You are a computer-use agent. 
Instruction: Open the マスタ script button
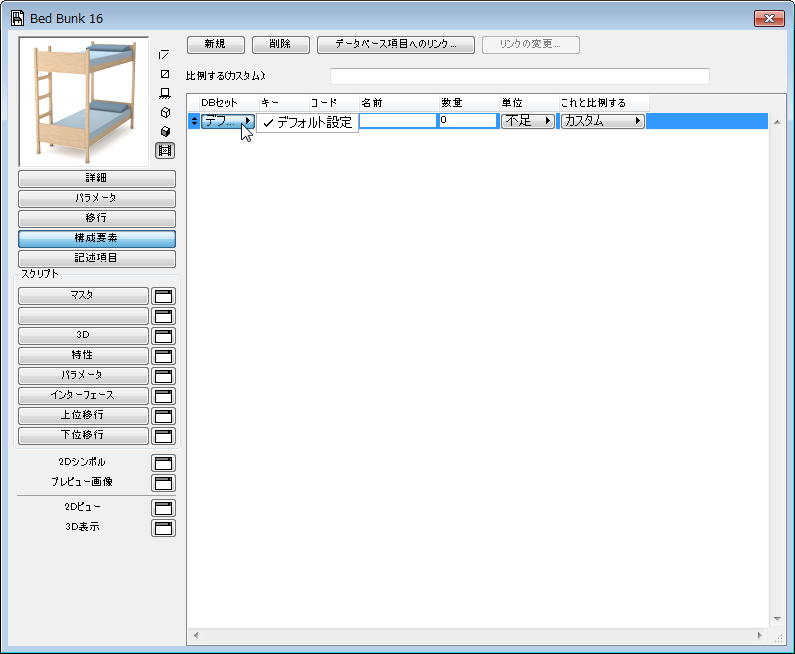[x=83, y=296]
